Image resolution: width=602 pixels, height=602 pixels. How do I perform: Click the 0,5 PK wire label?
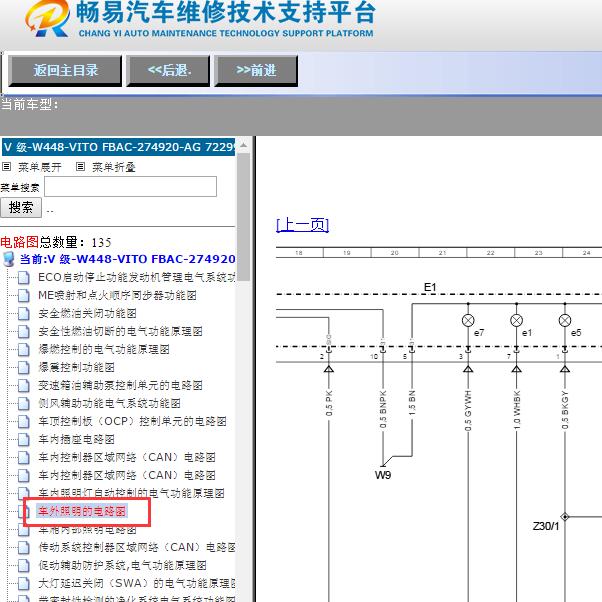coord(329,403)
